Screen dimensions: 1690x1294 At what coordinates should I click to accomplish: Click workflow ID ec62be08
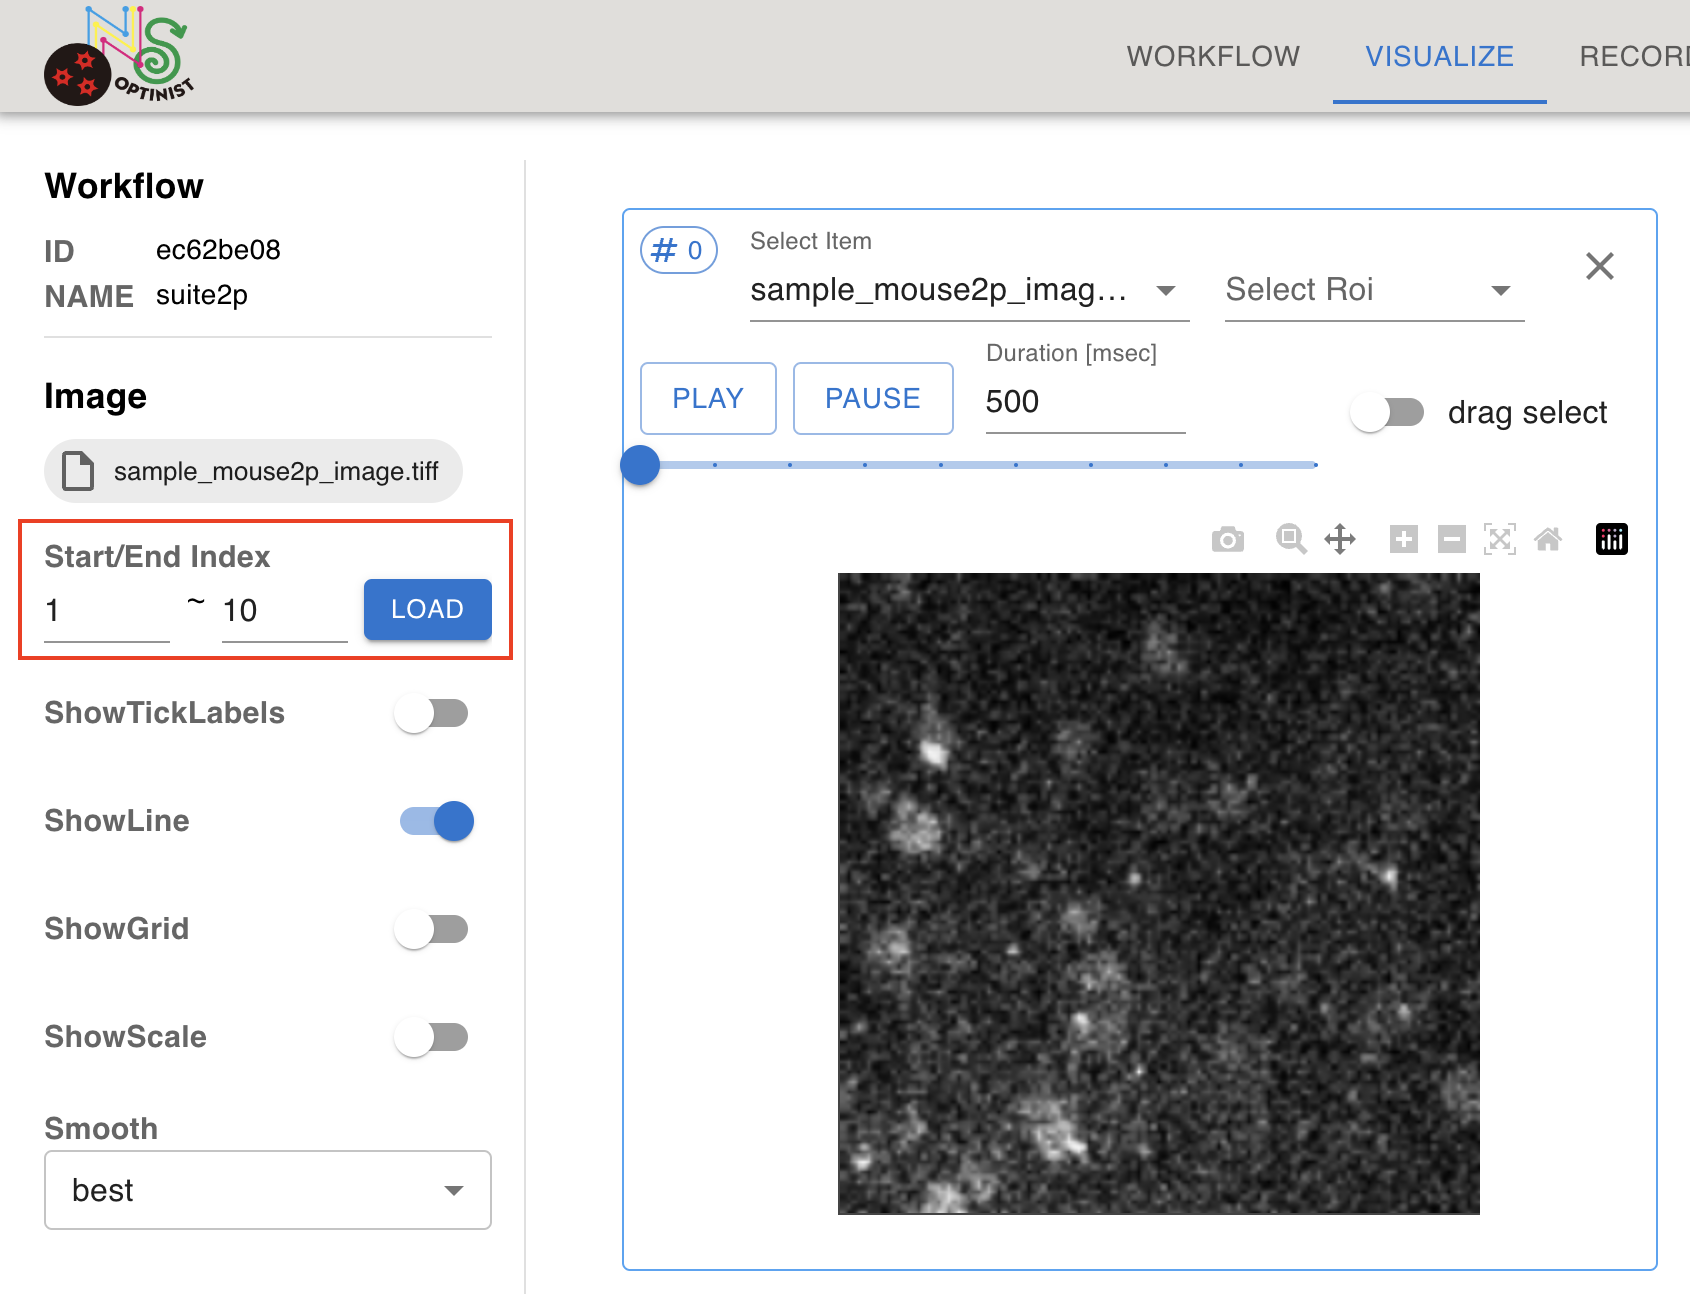(218, 250)
